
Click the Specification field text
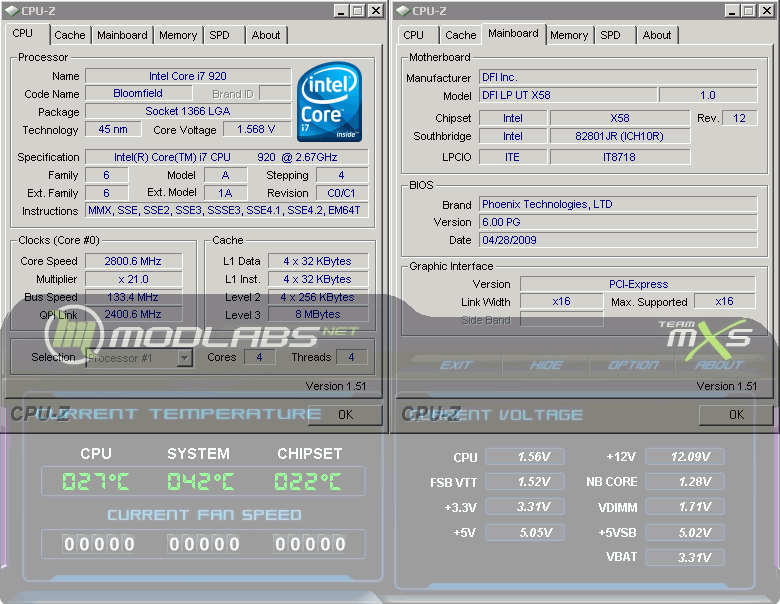point(226,157)
